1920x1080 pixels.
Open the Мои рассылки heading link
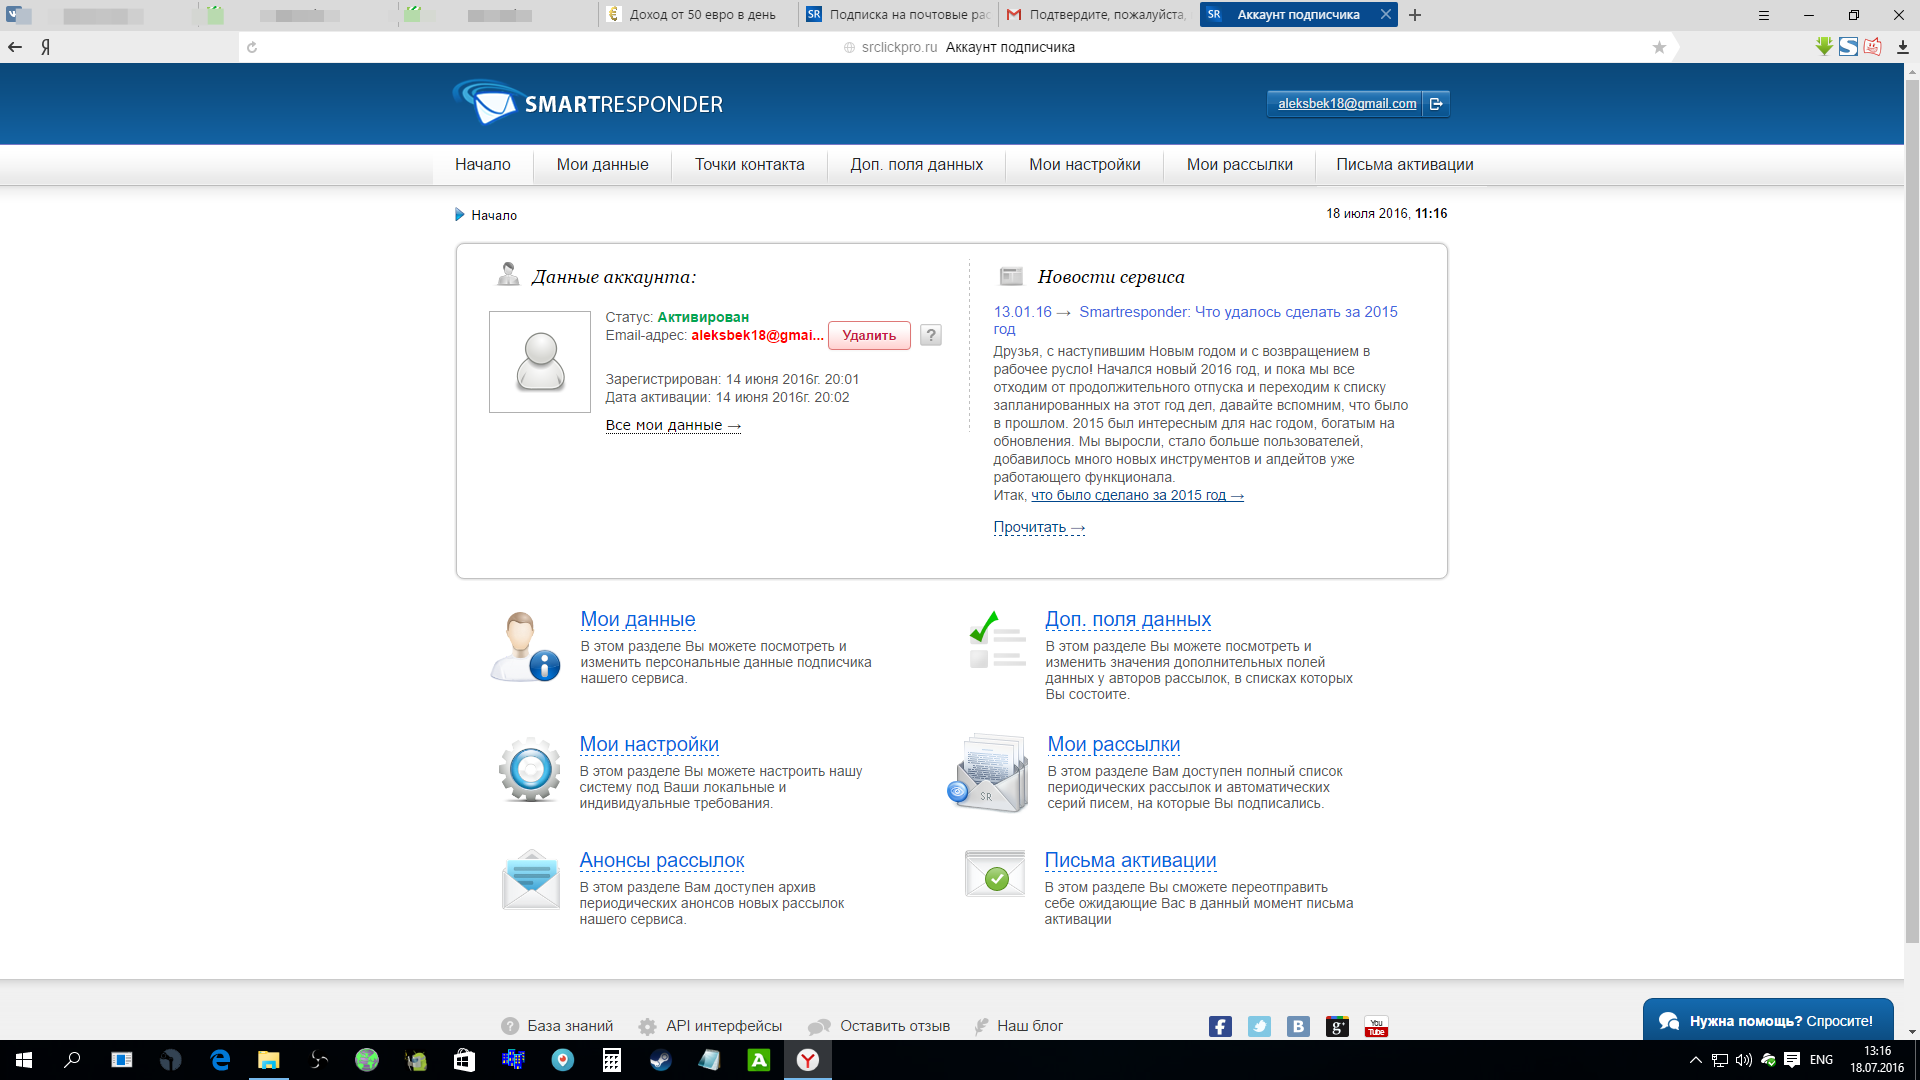[x=1114, y=744]
